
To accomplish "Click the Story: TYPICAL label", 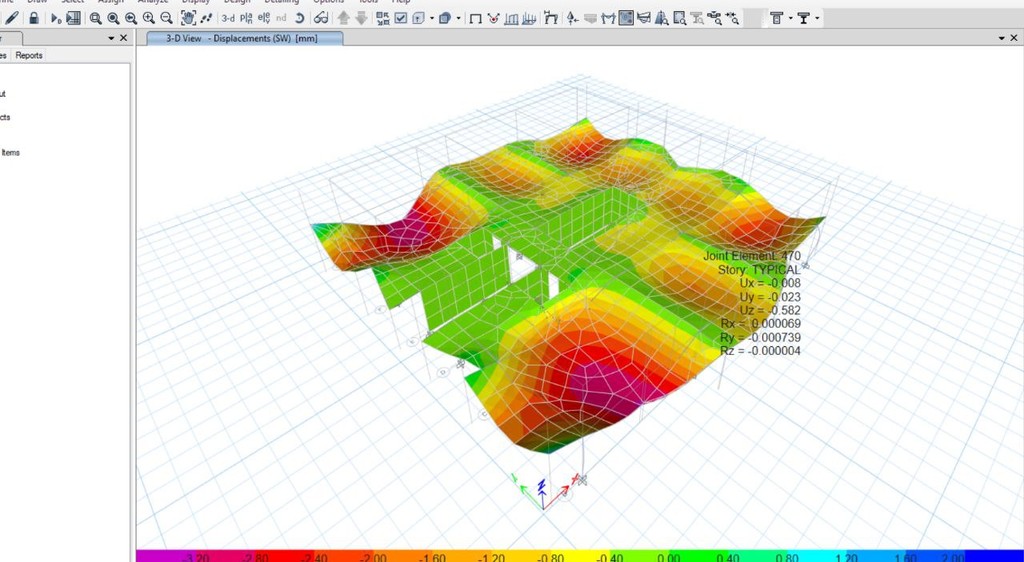I will 759,270.
